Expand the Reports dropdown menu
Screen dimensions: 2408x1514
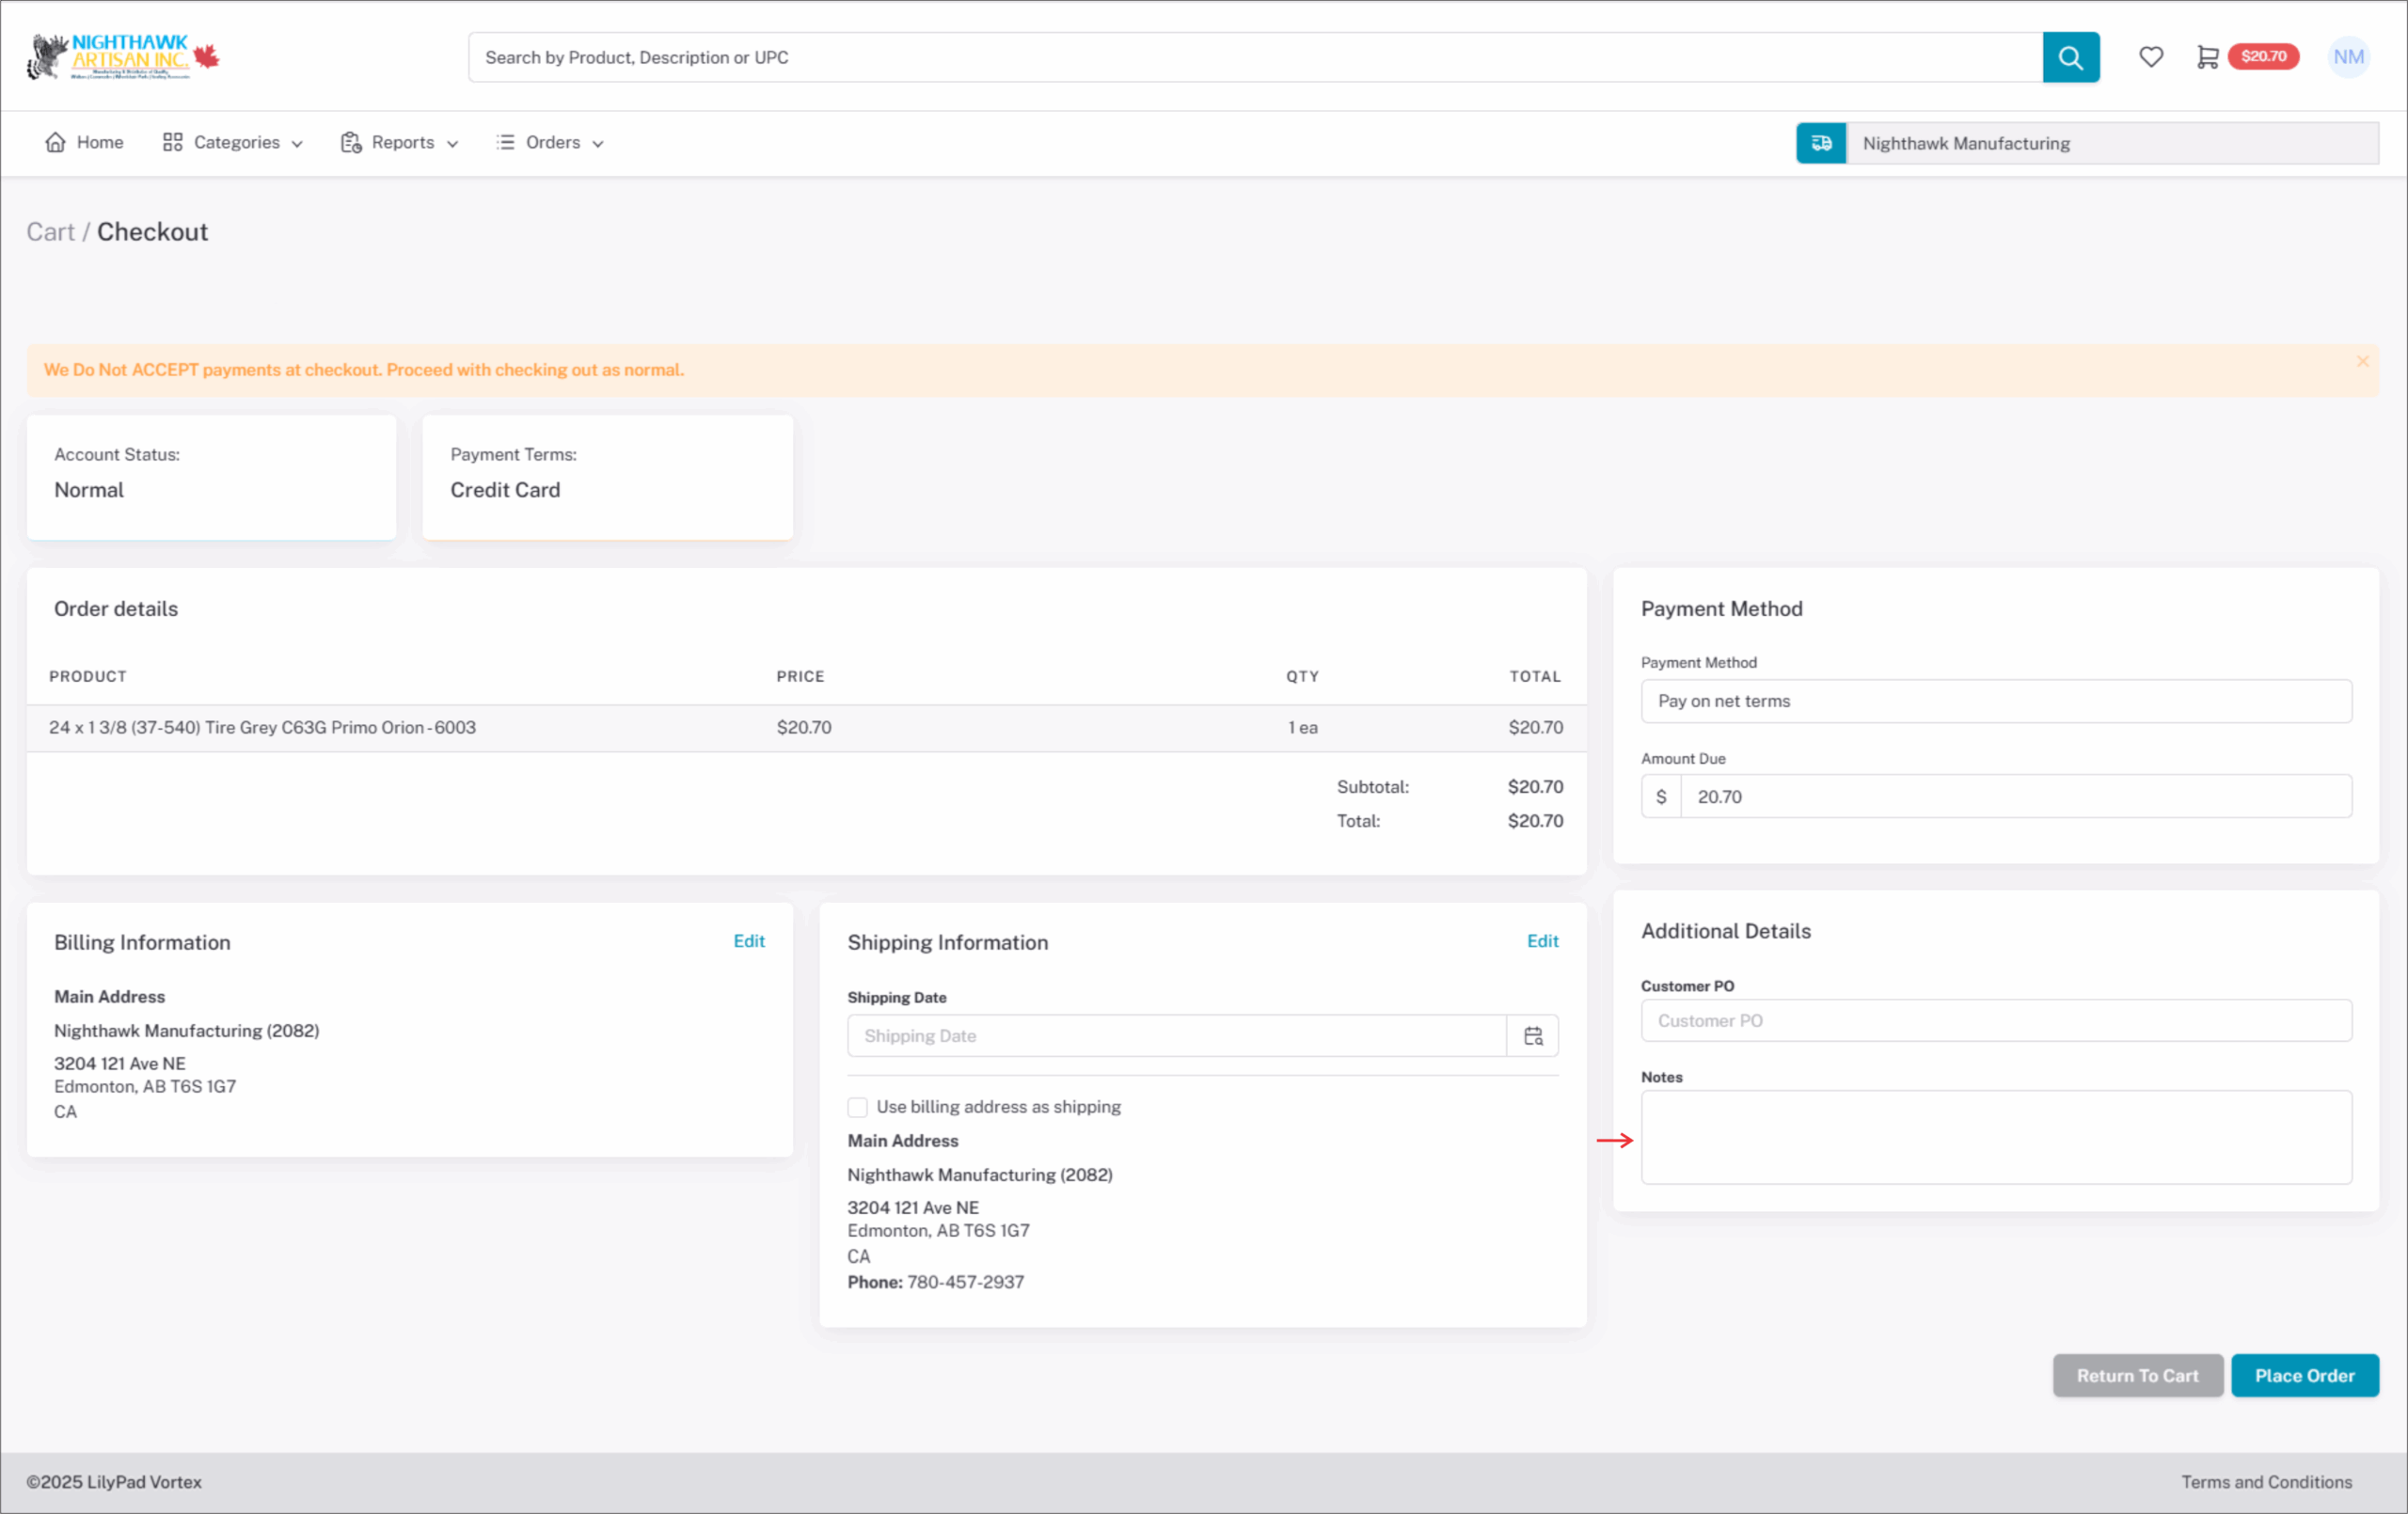[400, 143]
